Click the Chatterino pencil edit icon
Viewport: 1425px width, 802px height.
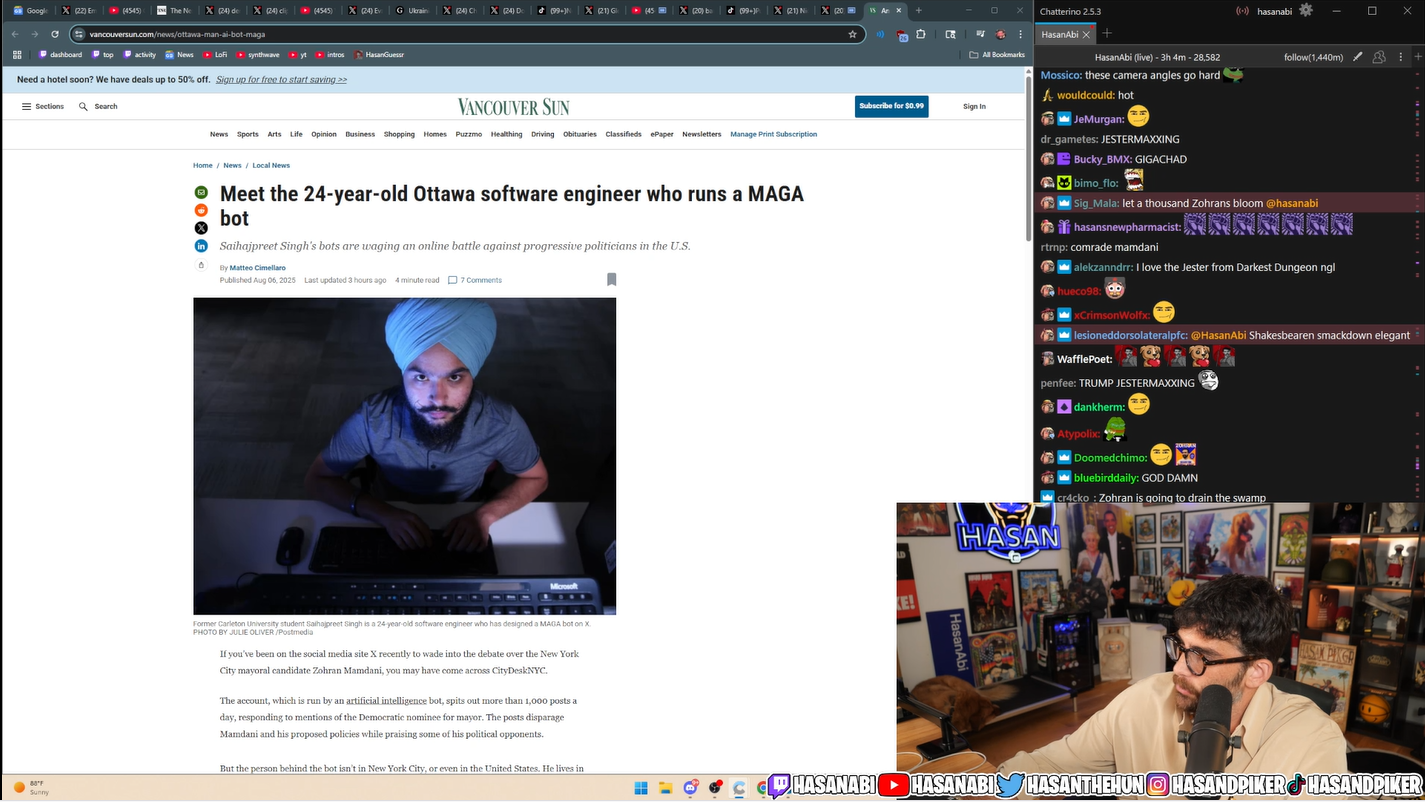1357,57
